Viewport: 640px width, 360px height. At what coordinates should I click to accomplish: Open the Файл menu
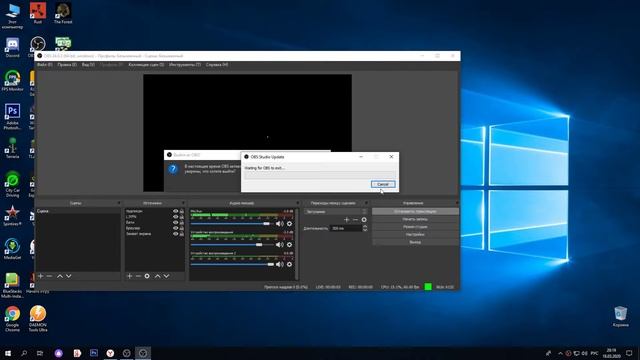[x=44, y=64]
